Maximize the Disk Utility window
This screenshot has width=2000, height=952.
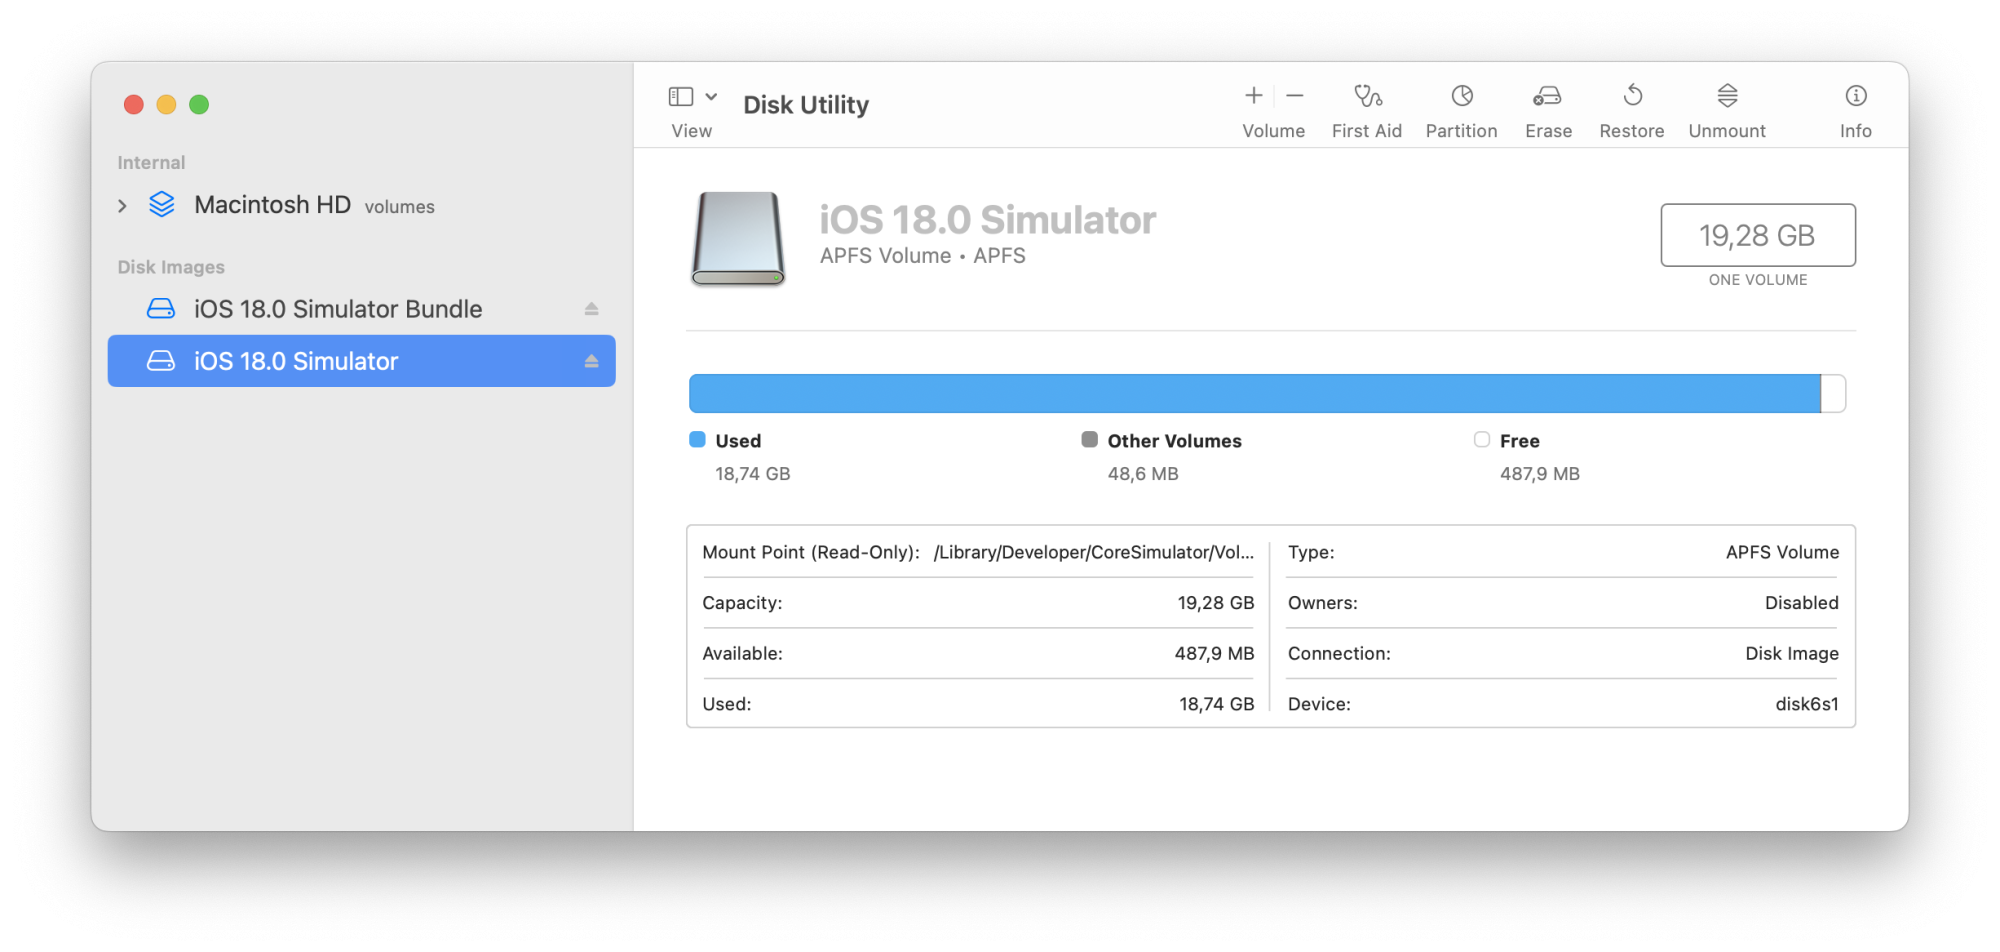[x=199, y=104]
